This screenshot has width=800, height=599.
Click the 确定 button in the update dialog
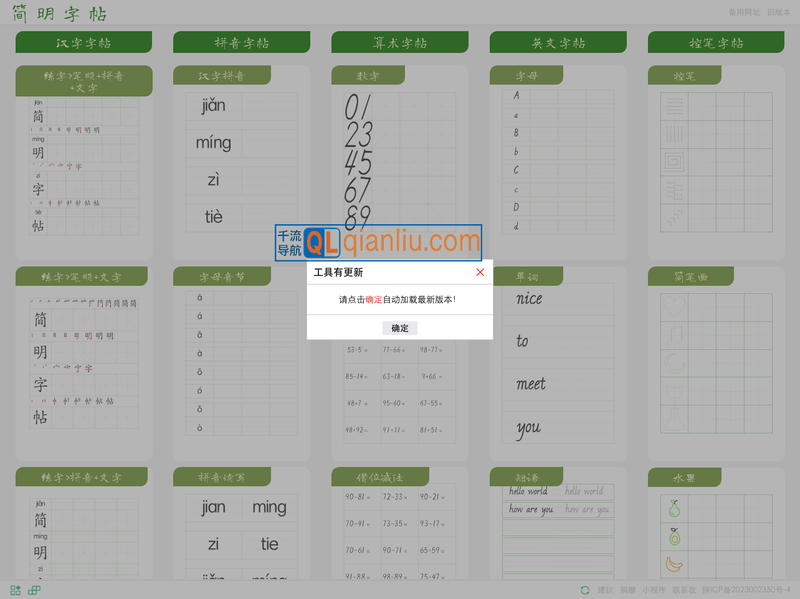click(x=400, y=328)
